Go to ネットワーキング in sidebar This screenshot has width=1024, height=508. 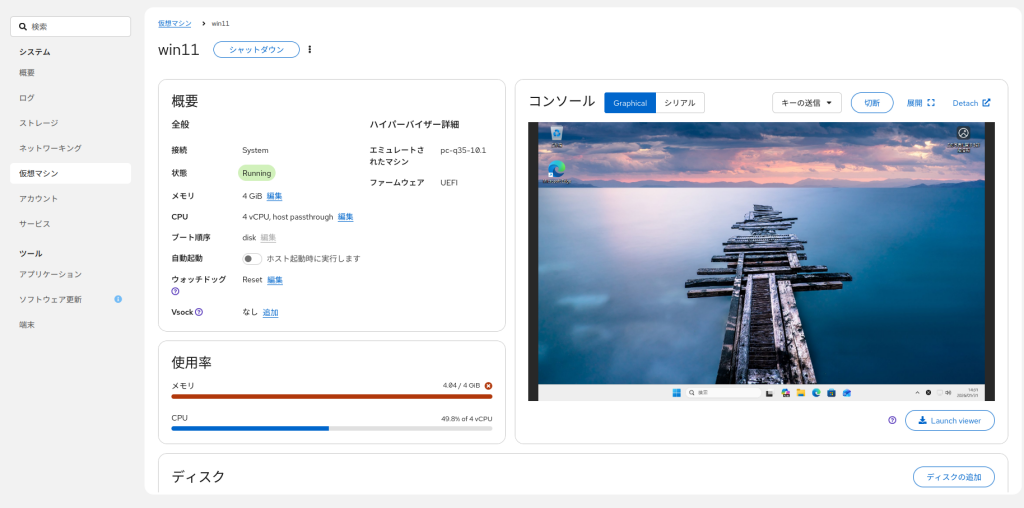[x=50, y=148]
